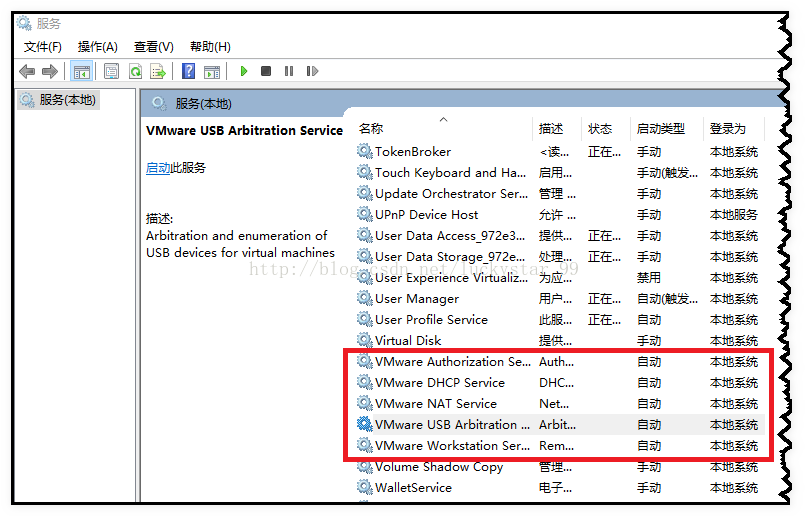
Task: Click the Back arrow in the toolbar
Action: coord(27,71)
